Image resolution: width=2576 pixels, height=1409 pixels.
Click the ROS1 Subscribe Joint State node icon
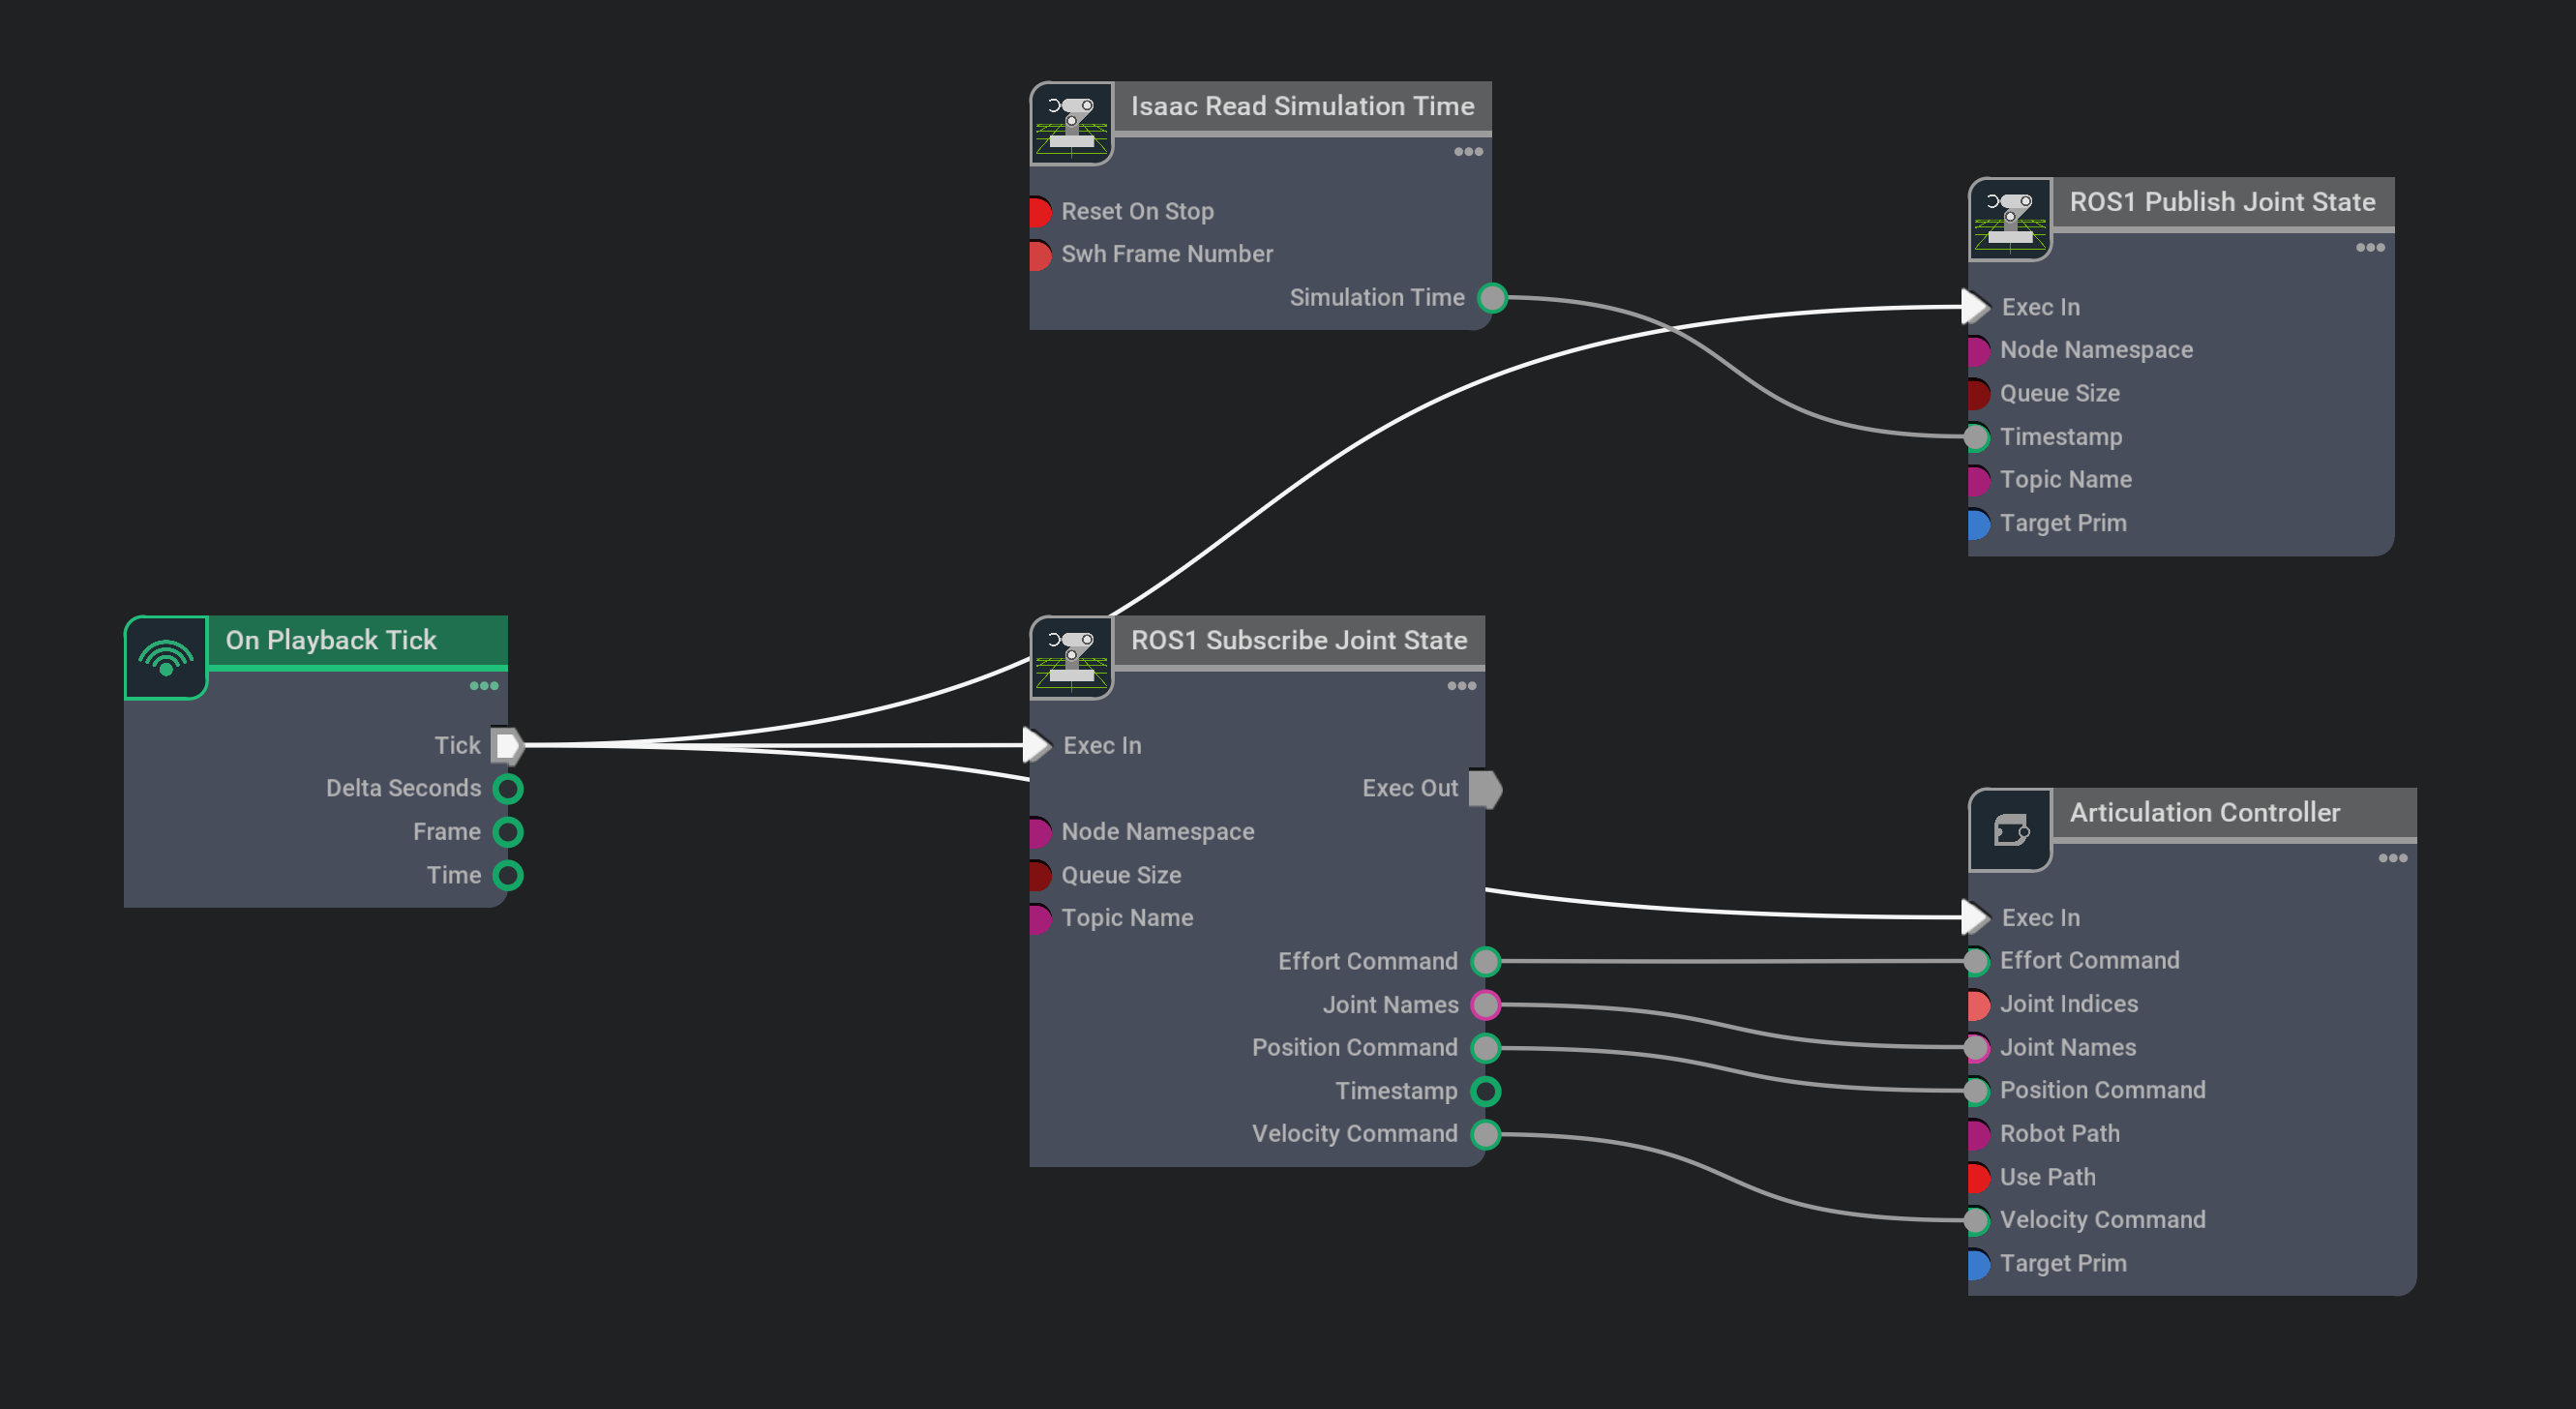(1071, 658)
